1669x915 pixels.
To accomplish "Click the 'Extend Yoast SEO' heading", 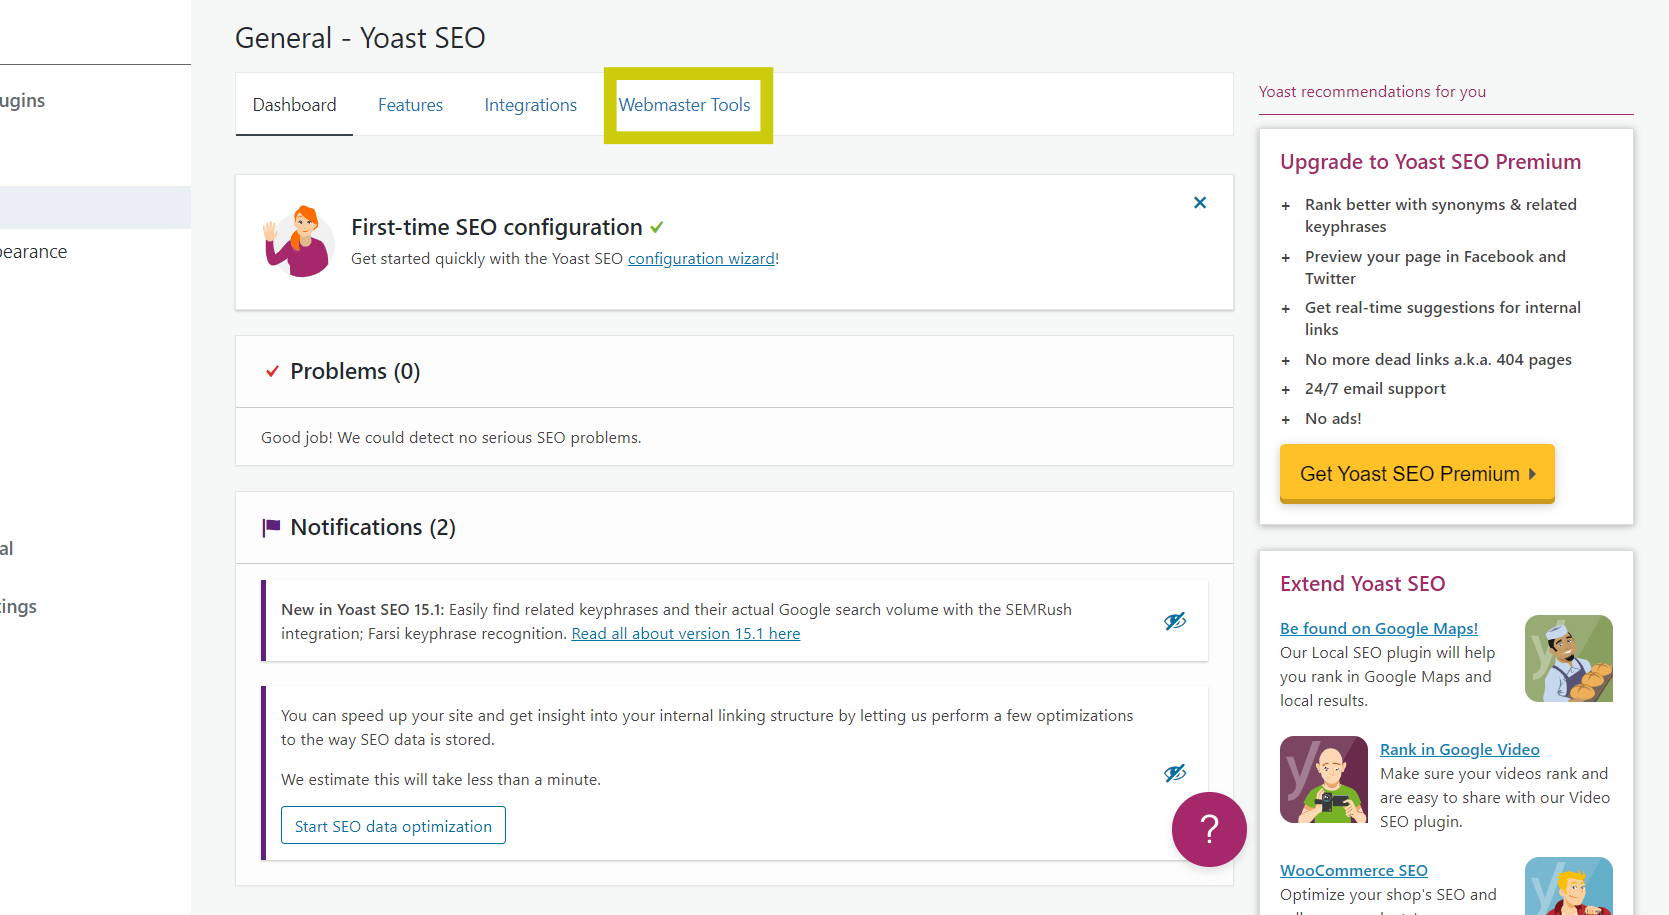I will 1362,584.
